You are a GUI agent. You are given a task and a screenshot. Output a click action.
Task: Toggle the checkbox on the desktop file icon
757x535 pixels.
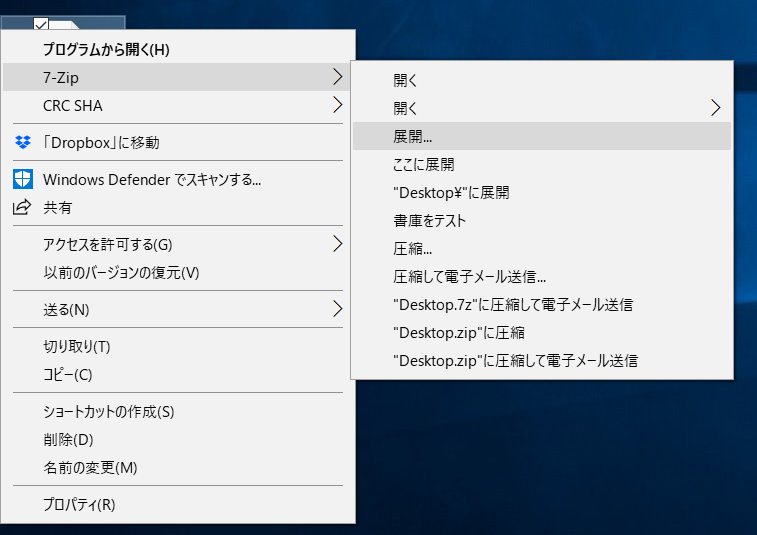[x=41, y=24]
